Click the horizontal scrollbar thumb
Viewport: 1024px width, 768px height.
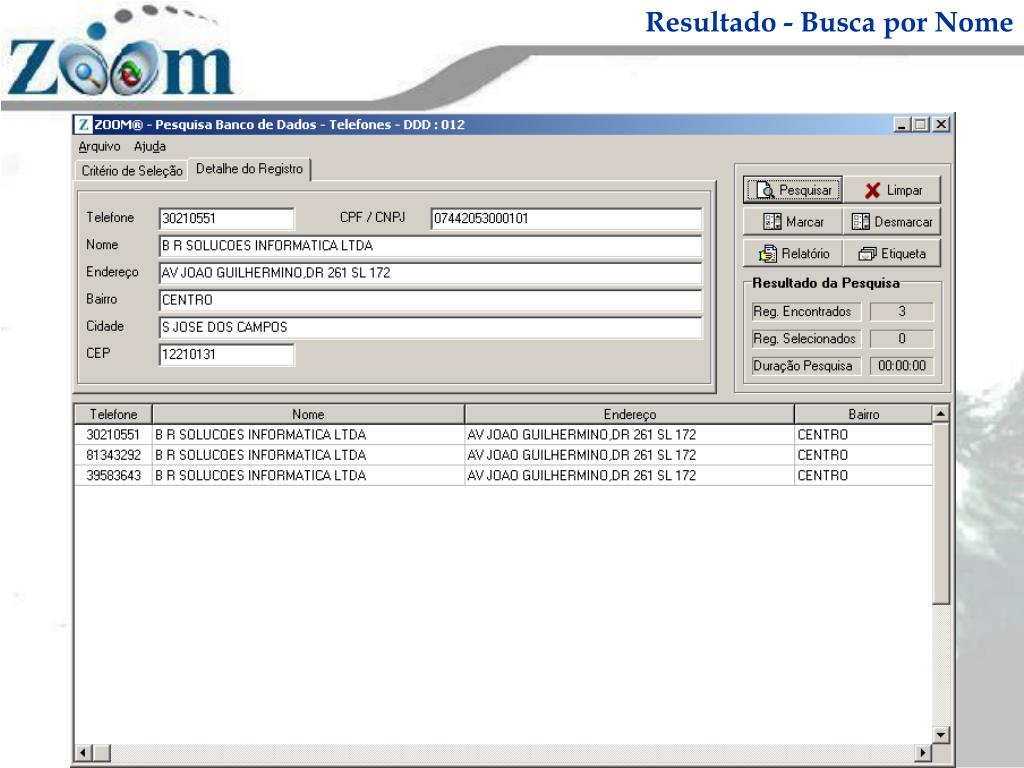pyautogui.click(x=101, y=752)
